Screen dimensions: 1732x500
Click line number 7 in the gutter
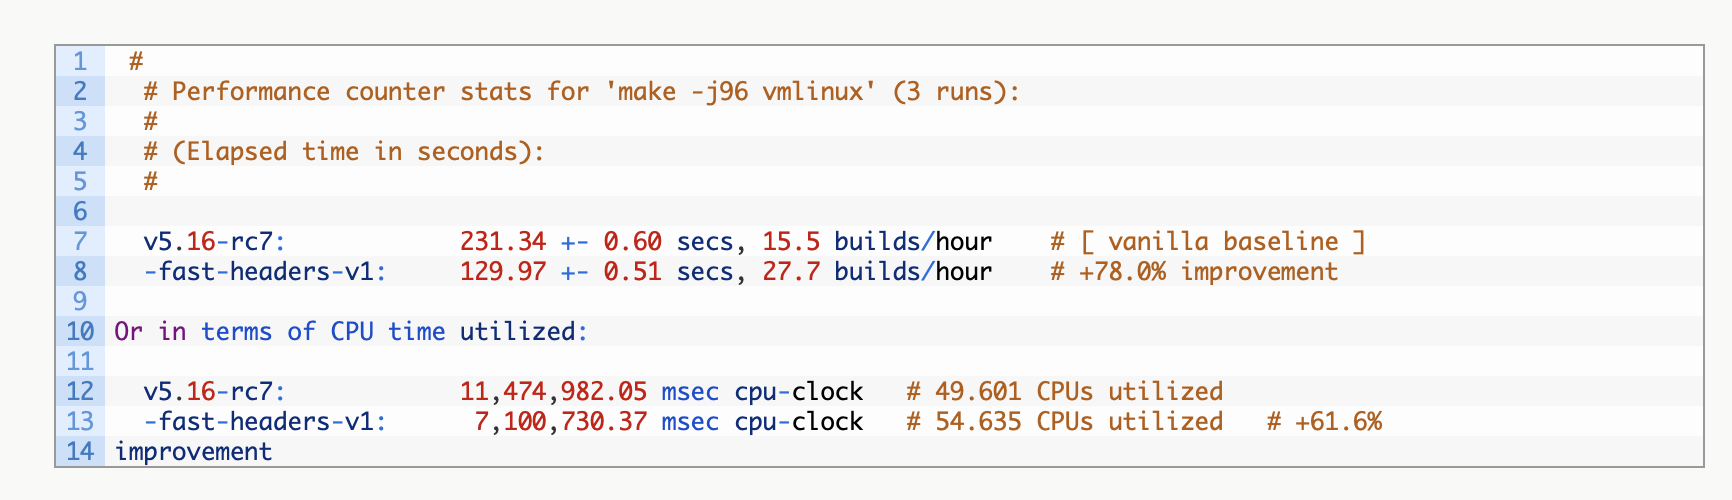80,241
